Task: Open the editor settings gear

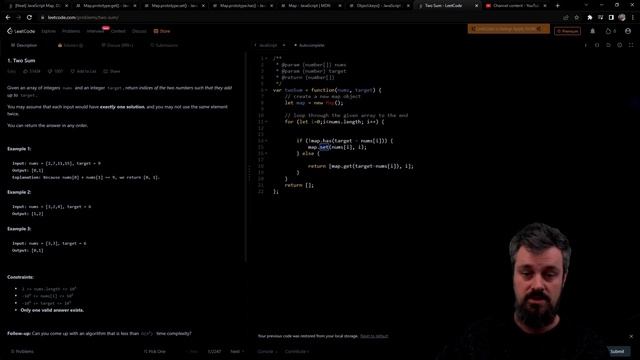Action: pyautogui.click(x=620, y=45)
